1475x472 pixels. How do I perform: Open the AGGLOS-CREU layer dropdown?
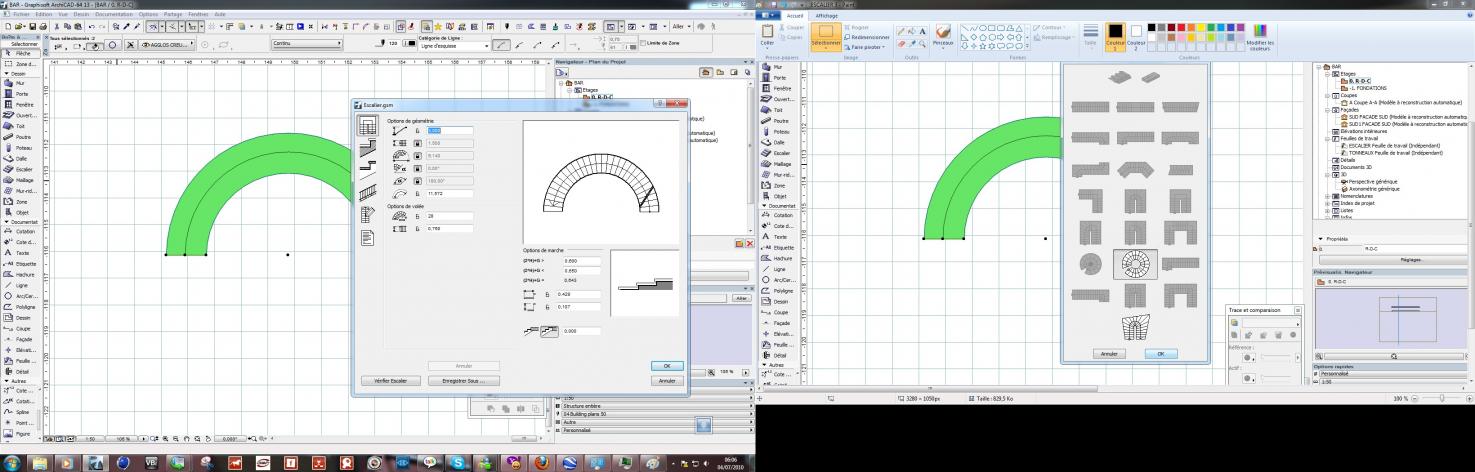tap(166, 45)
